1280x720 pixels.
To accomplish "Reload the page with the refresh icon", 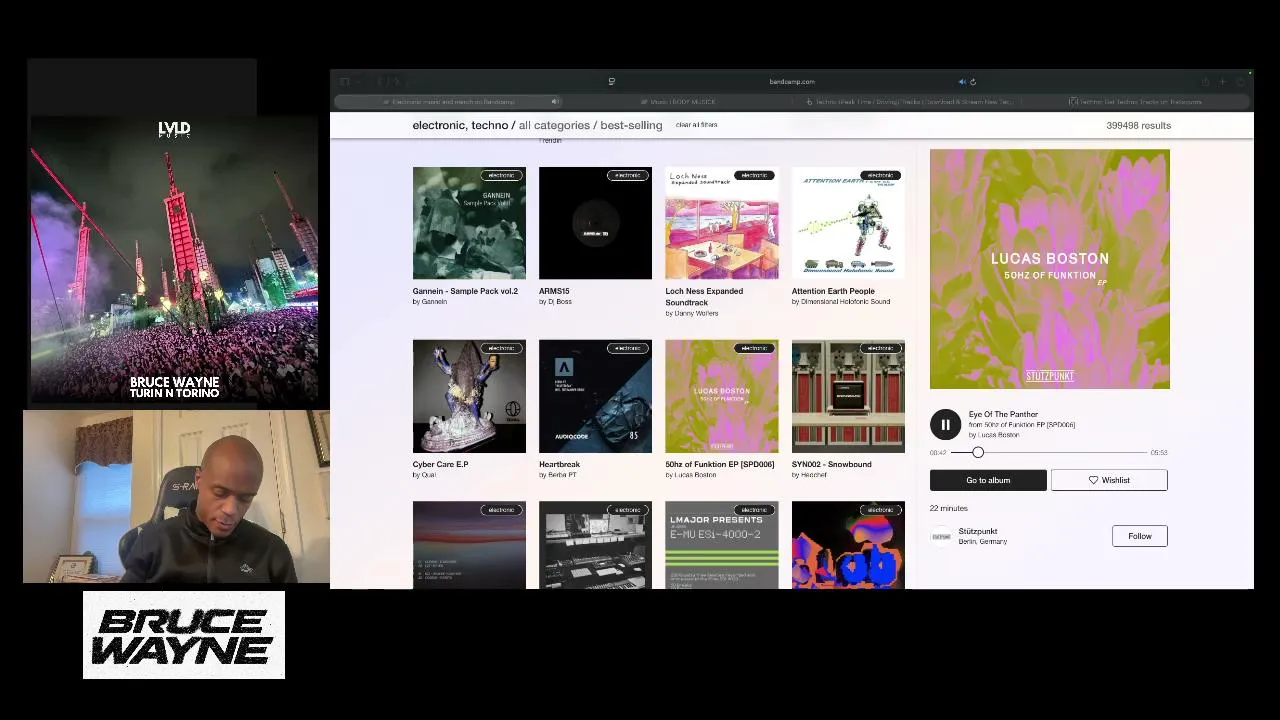I will point(973,82).
